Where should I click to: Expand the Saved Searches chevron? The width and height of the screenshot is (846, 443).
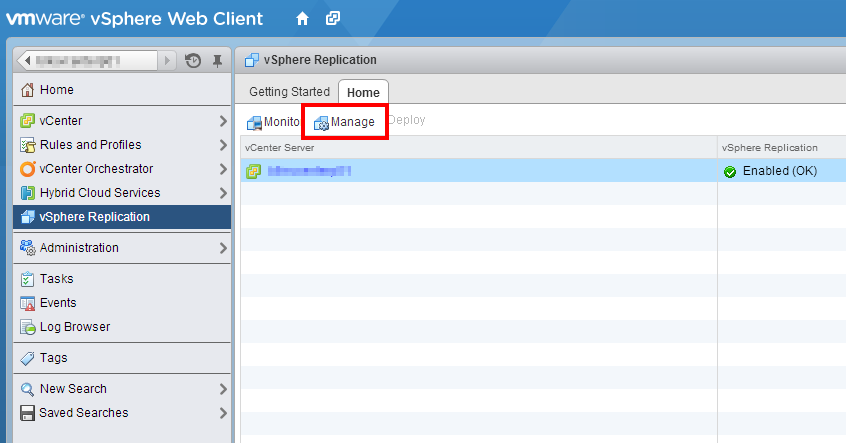click(x=223, y=413)
